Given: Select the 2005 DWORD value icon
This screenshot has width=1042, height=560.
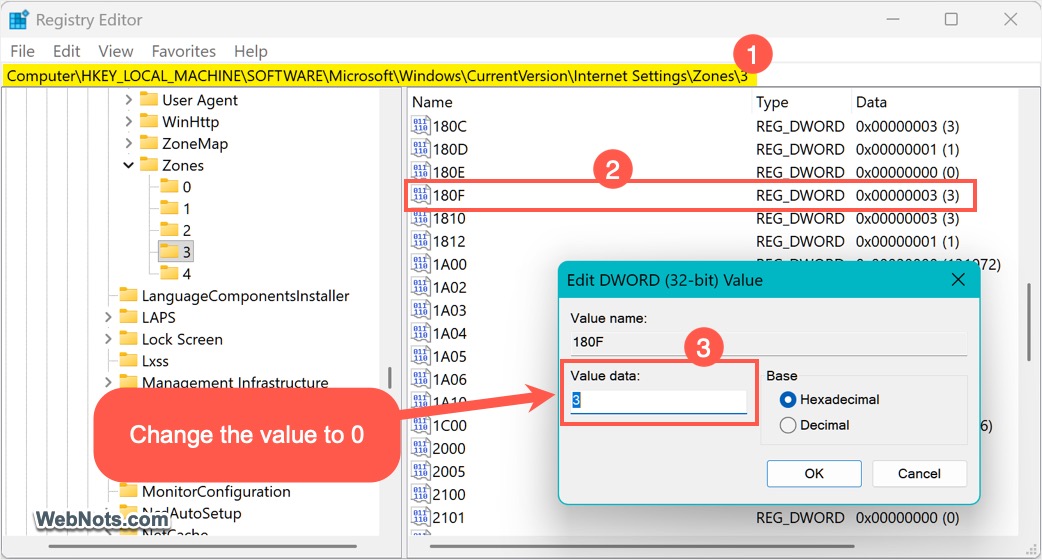Looking at the screenshot, I should click(421, 472).
